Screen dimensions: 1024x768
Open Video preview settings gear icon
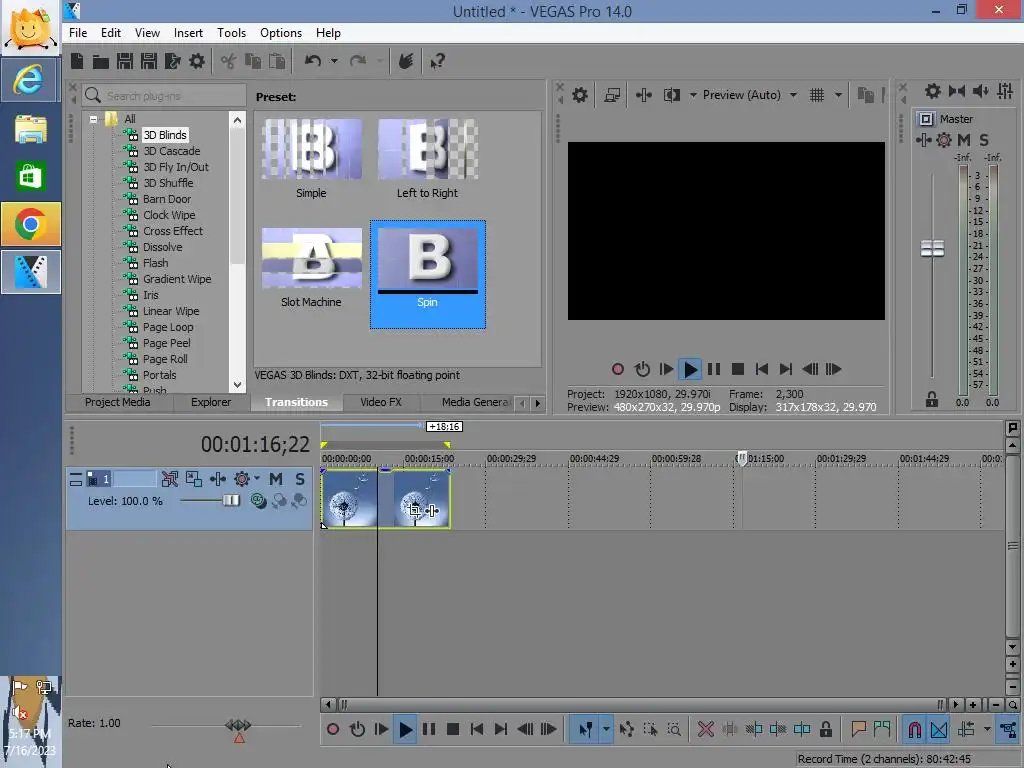579,95
